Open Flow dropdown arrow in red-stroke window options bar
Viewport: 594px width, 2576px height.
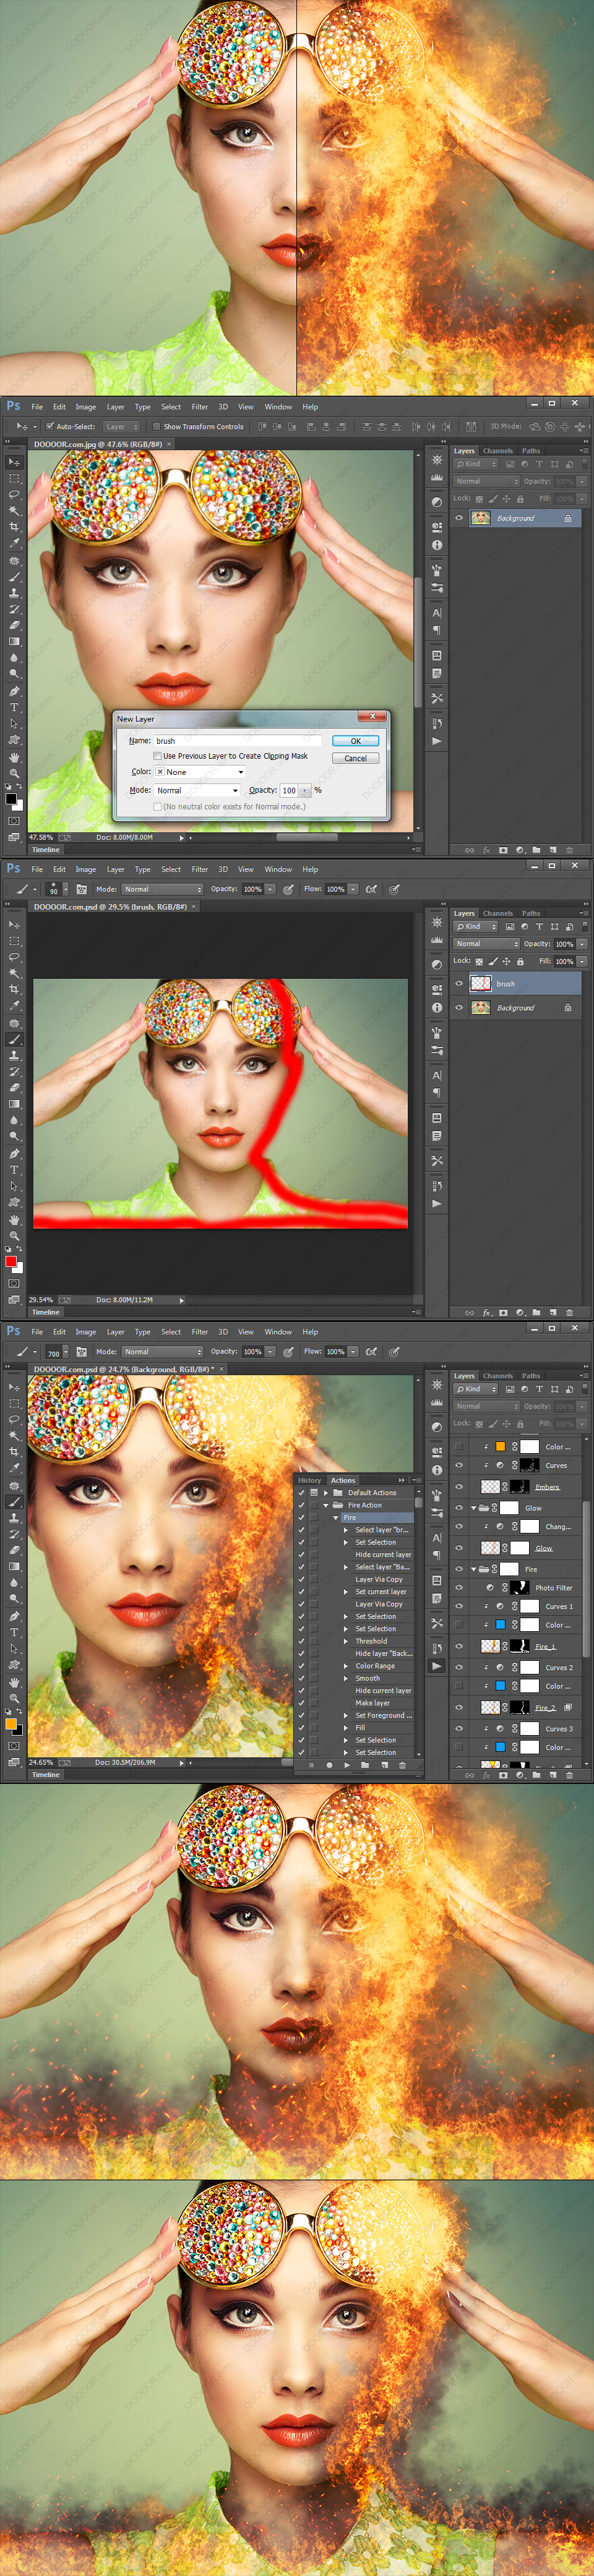point(353,889)
